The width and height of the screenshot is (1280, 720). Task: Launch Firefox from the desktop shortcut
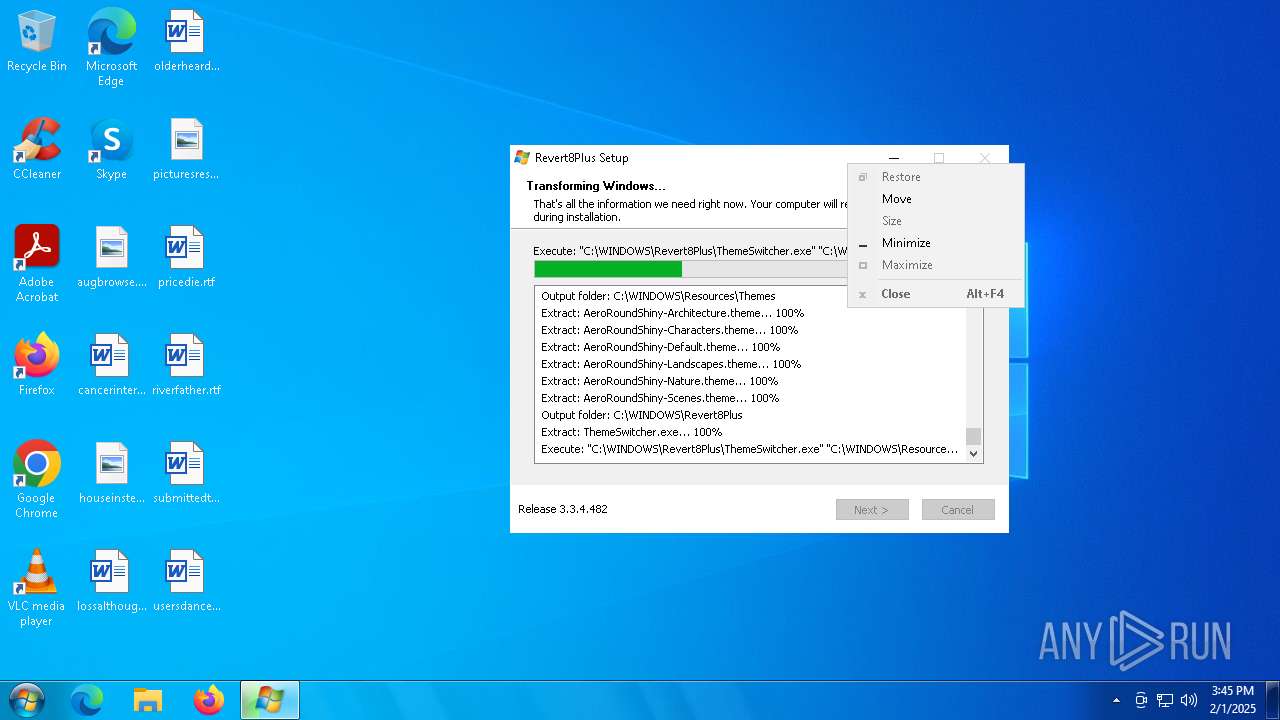(37, 366)
